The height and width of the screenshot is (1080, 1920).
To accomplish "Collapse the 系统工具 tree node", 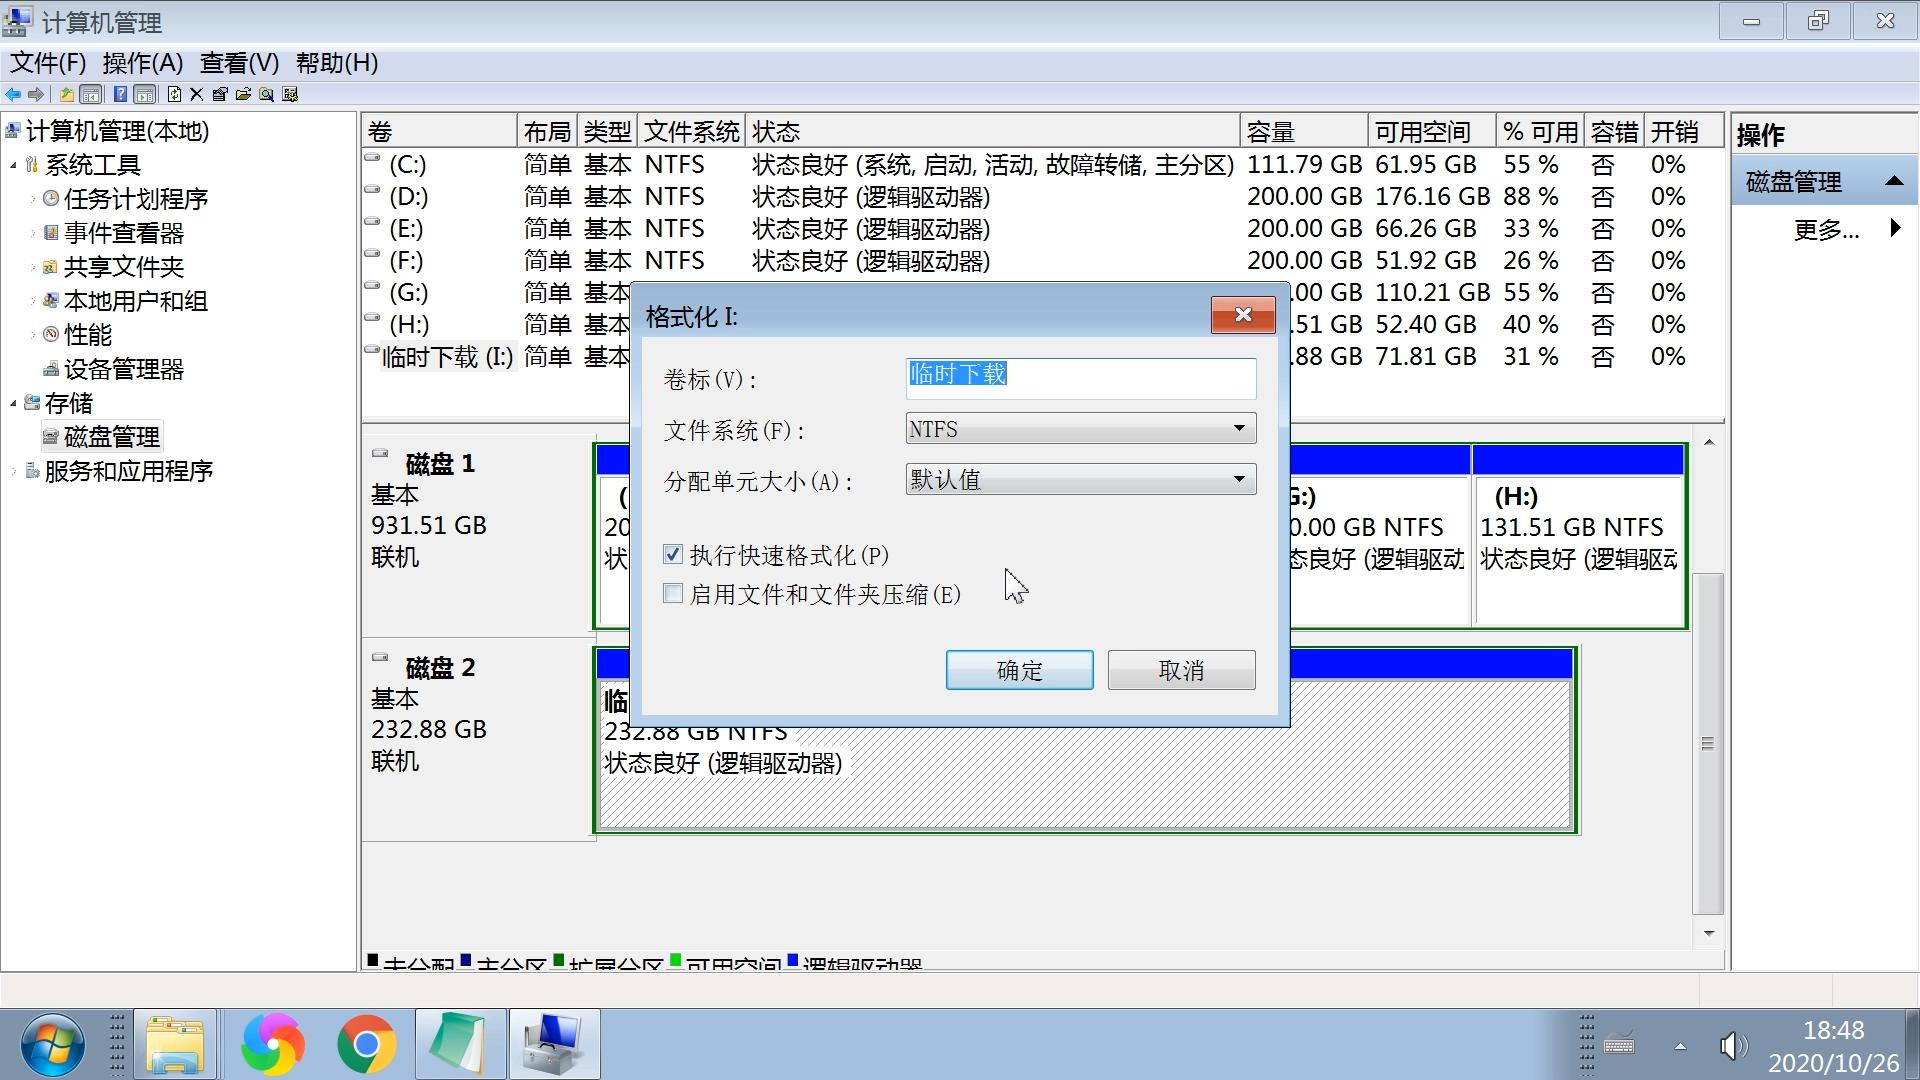I will (x=13, y=164).
